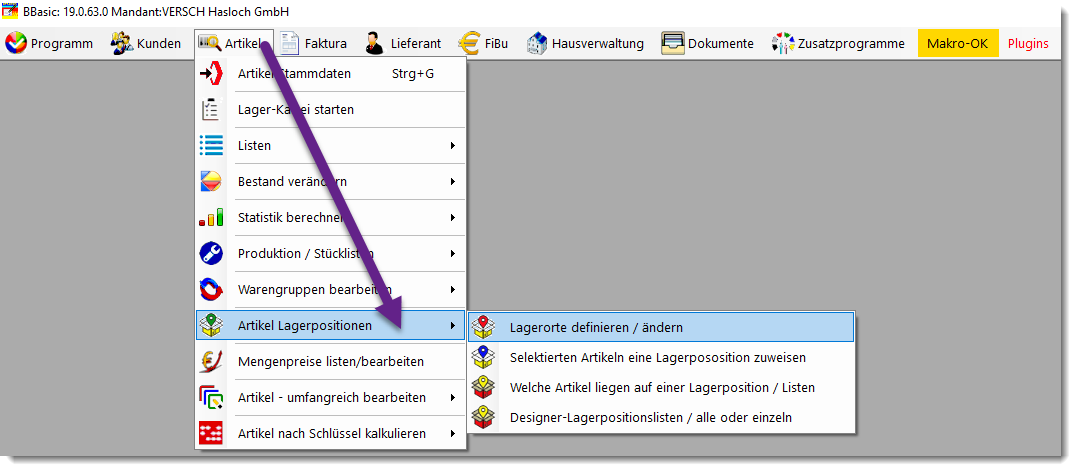Select Mengenpreise listen/bearbeiten entry
This screenshot has height=471, width=1076.
[331, 361]
